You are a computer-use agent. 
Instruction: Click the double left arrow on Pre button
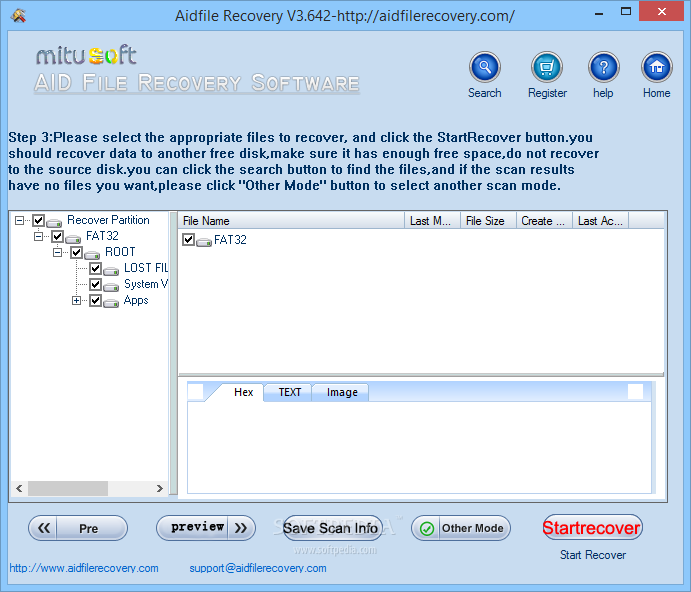pyautogui.click(x=44, y=528)
